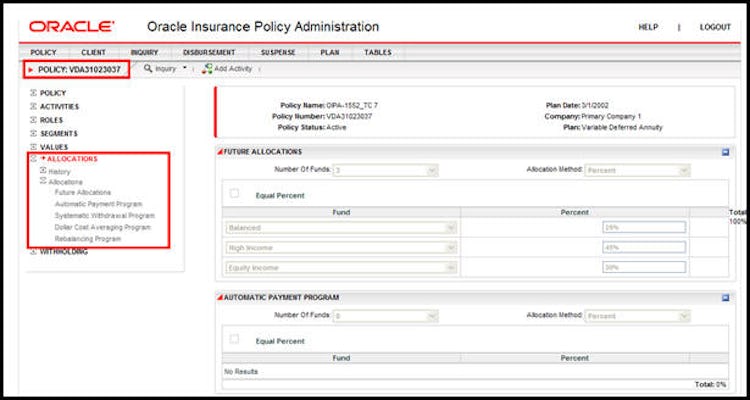Expand the ROLES tree node
This screenshot has height=400, width=750.
pos(33,120)
